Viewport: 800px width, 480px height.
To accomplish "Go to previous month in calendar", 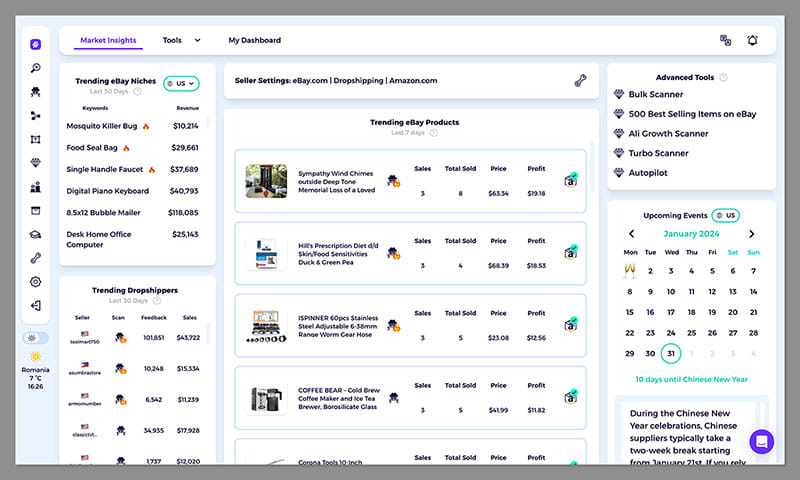I will (x=632, y=234).
